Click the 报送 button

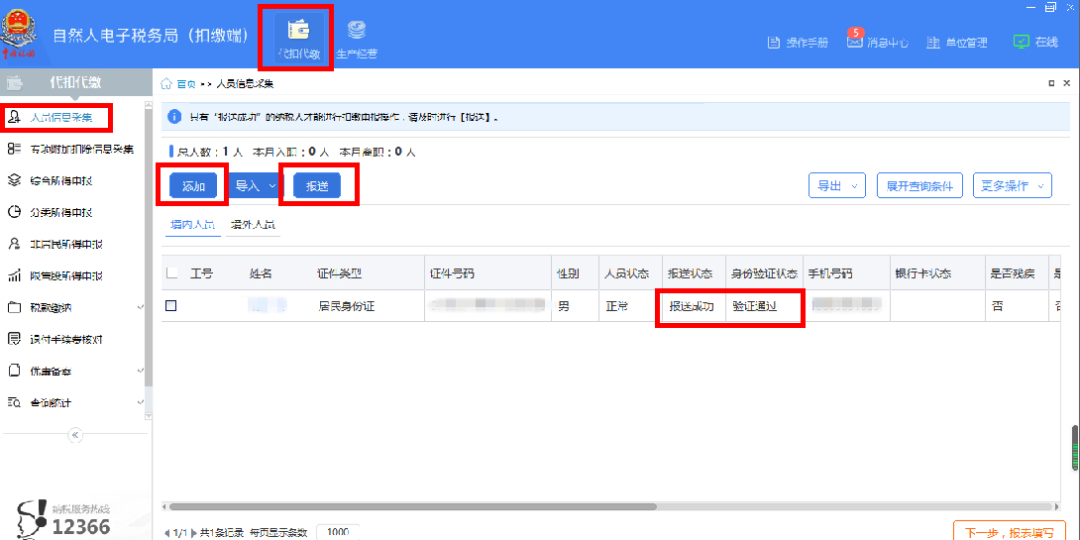[x=317, y=186]
